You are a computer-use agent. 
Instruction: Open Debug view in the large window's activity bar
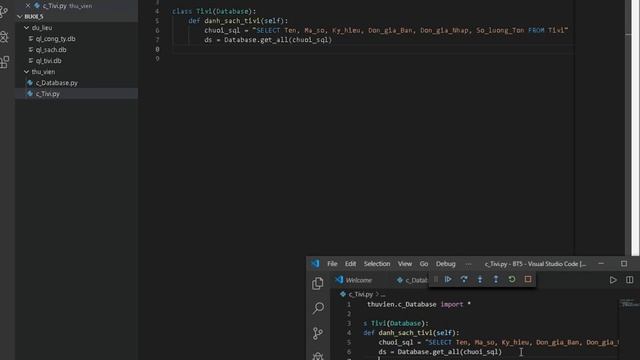[4, 37]
